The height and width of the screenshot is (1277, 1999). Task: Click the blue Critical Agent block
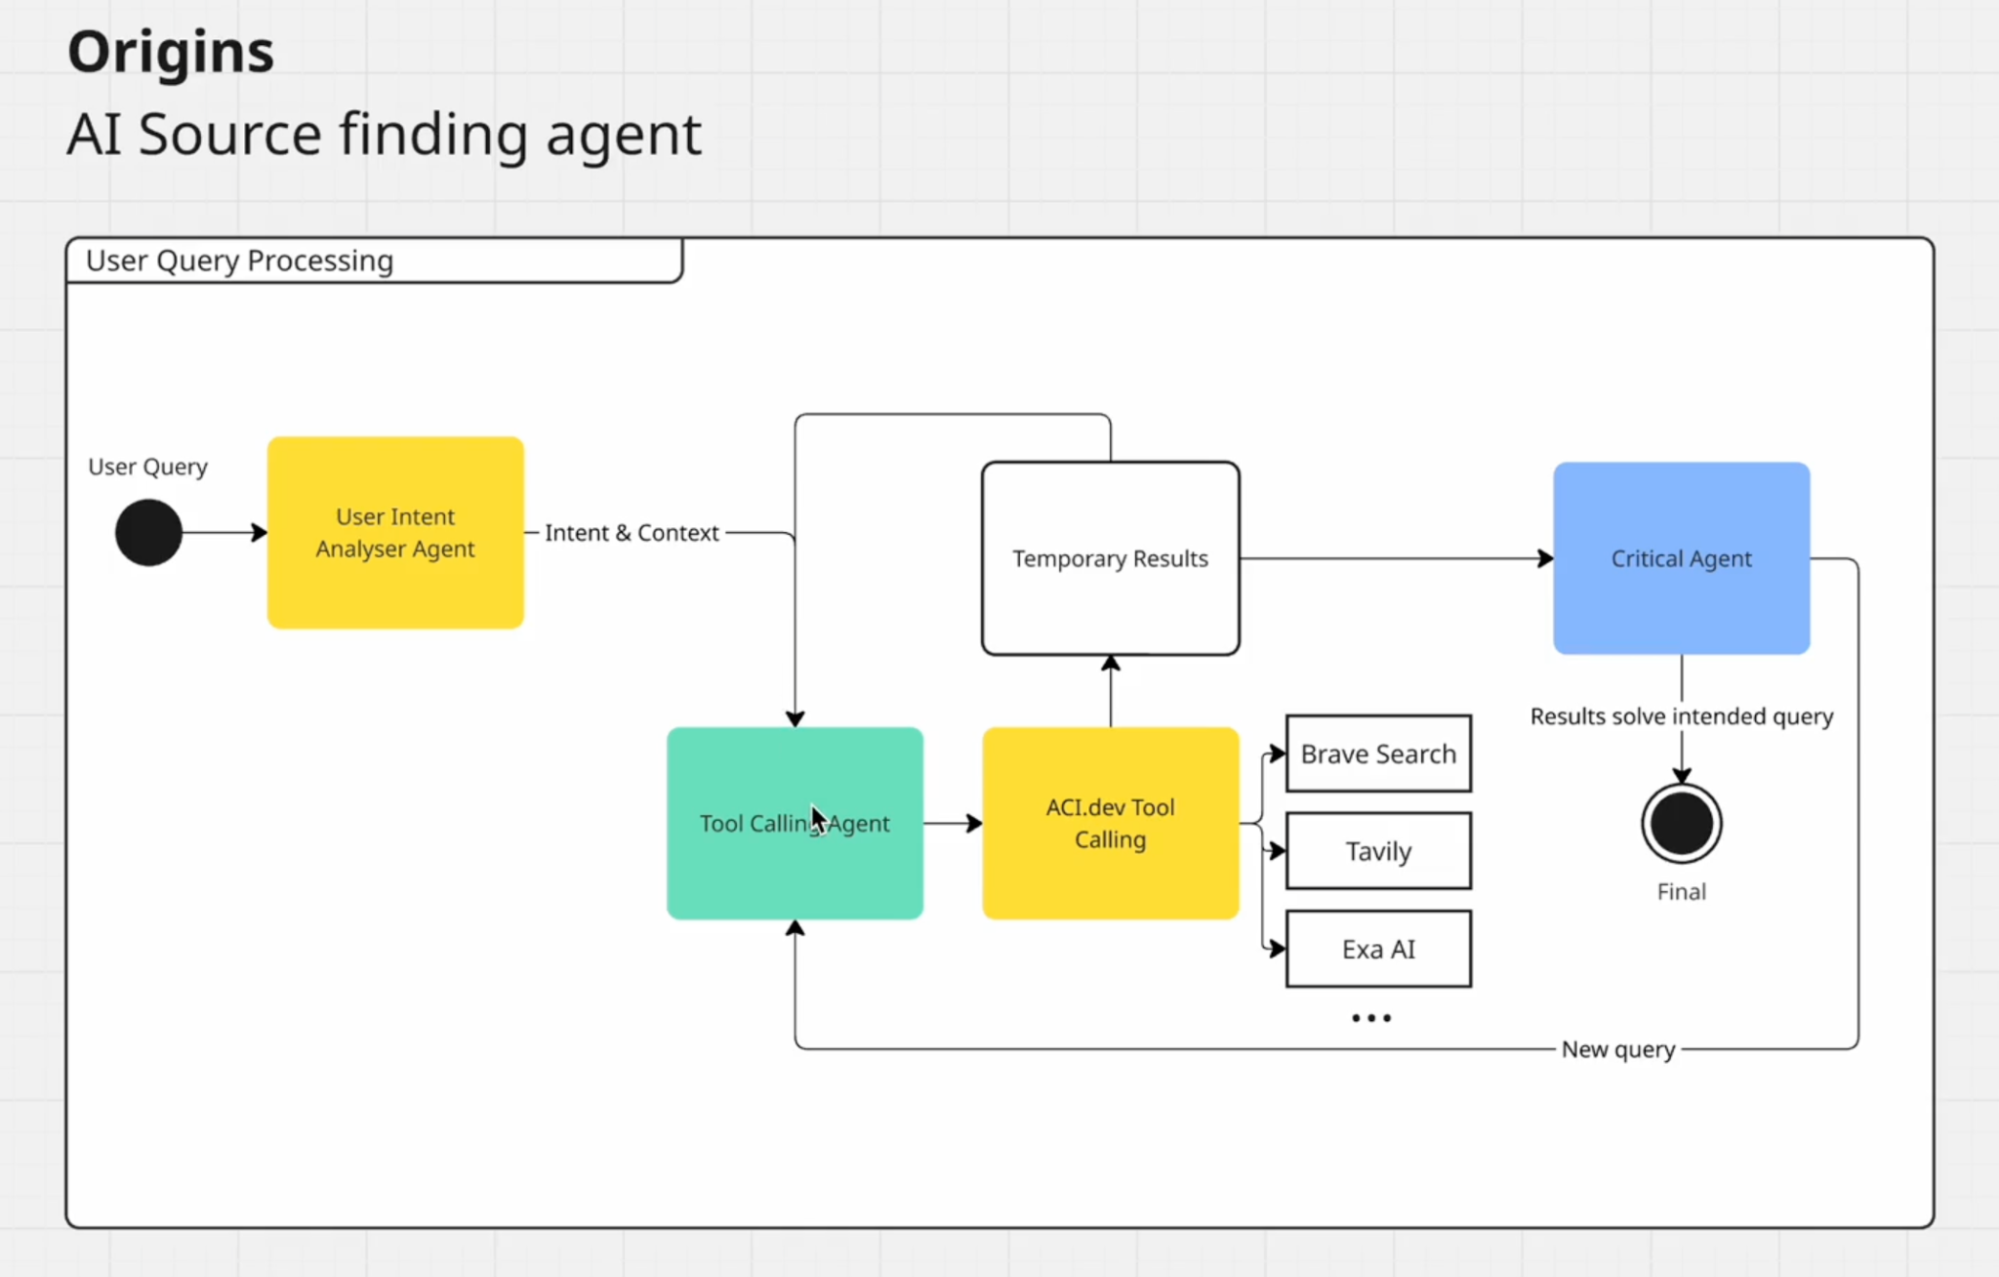(1681, 558)
